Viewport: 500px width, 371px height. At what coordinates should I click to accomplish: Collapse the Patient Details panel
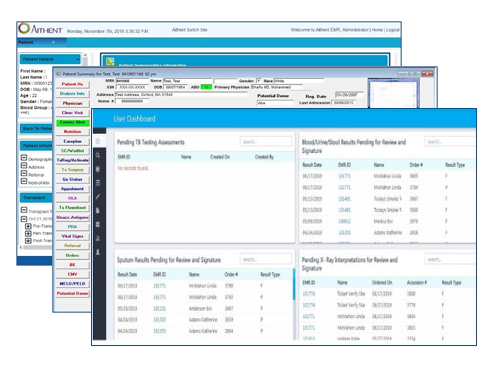[78, 59]
